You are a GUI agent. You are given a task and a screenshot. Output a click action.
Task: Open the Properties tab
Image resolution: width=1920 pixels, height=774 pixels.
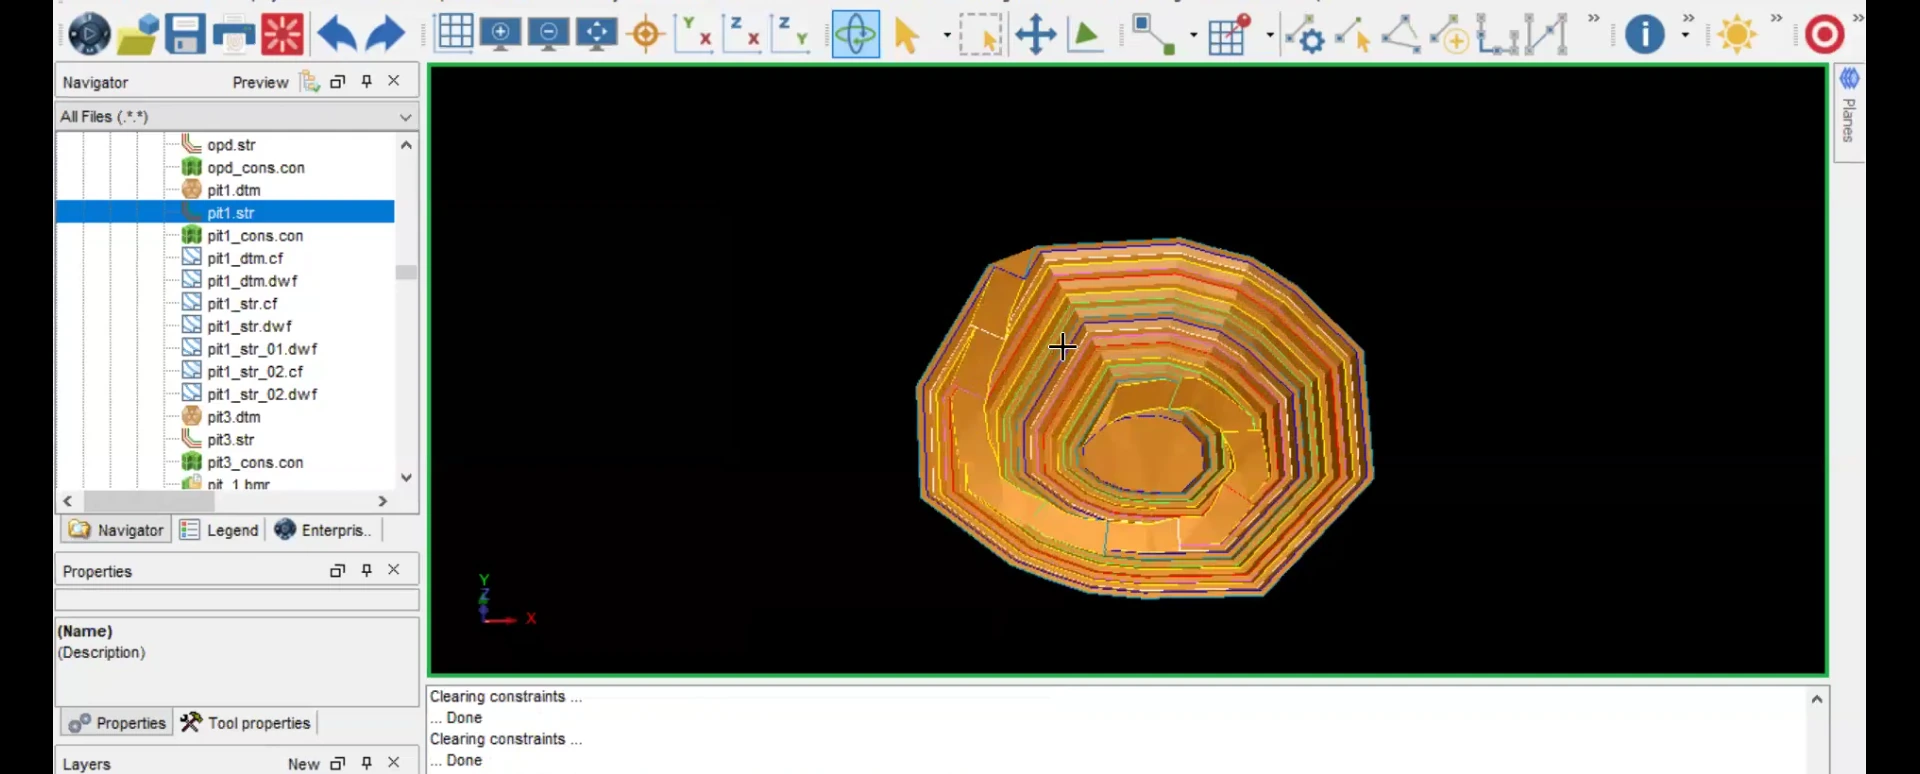[x=117, y=723]
